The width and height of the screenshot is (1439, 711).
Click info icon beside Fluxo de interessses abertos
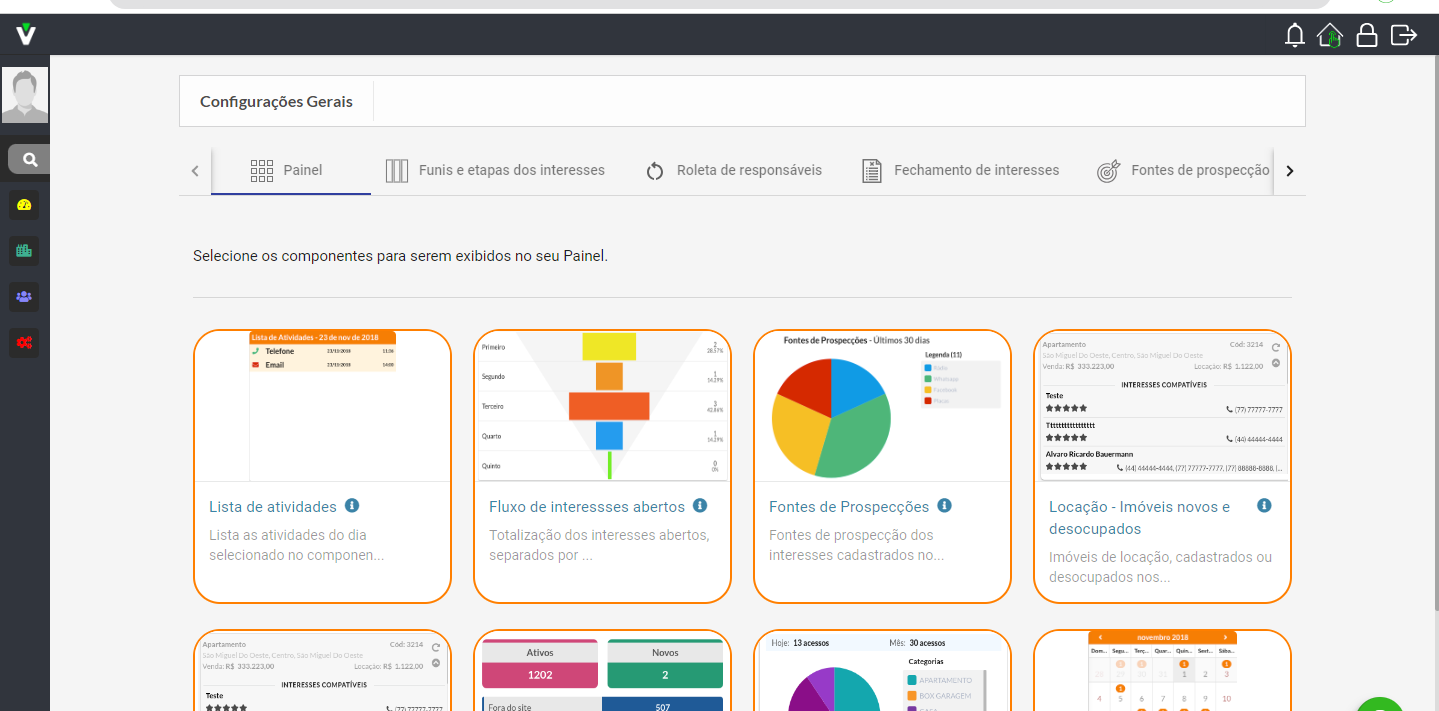pyautogui.click(x=700, y=506)
